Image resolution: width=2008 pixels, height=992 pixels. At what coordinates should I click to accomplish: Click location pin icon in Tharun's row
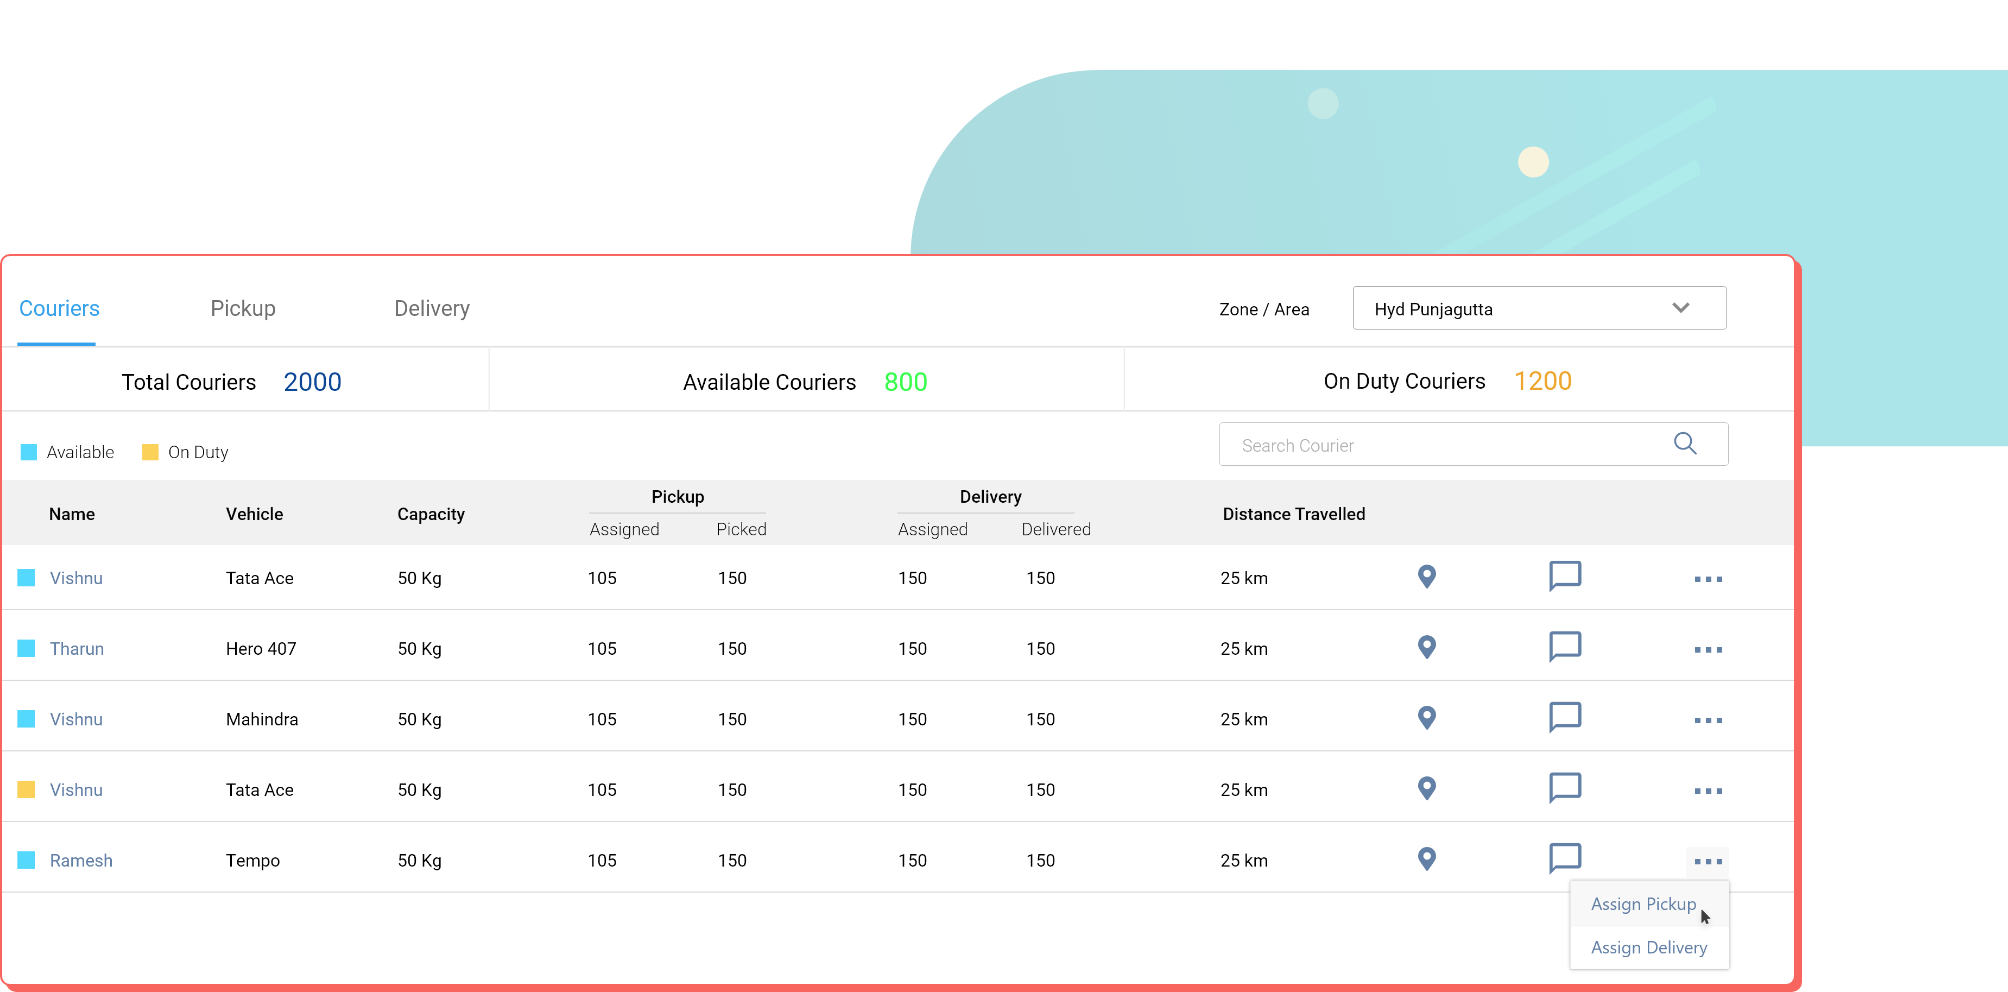pyautogui.click(x=1427, y=647)
